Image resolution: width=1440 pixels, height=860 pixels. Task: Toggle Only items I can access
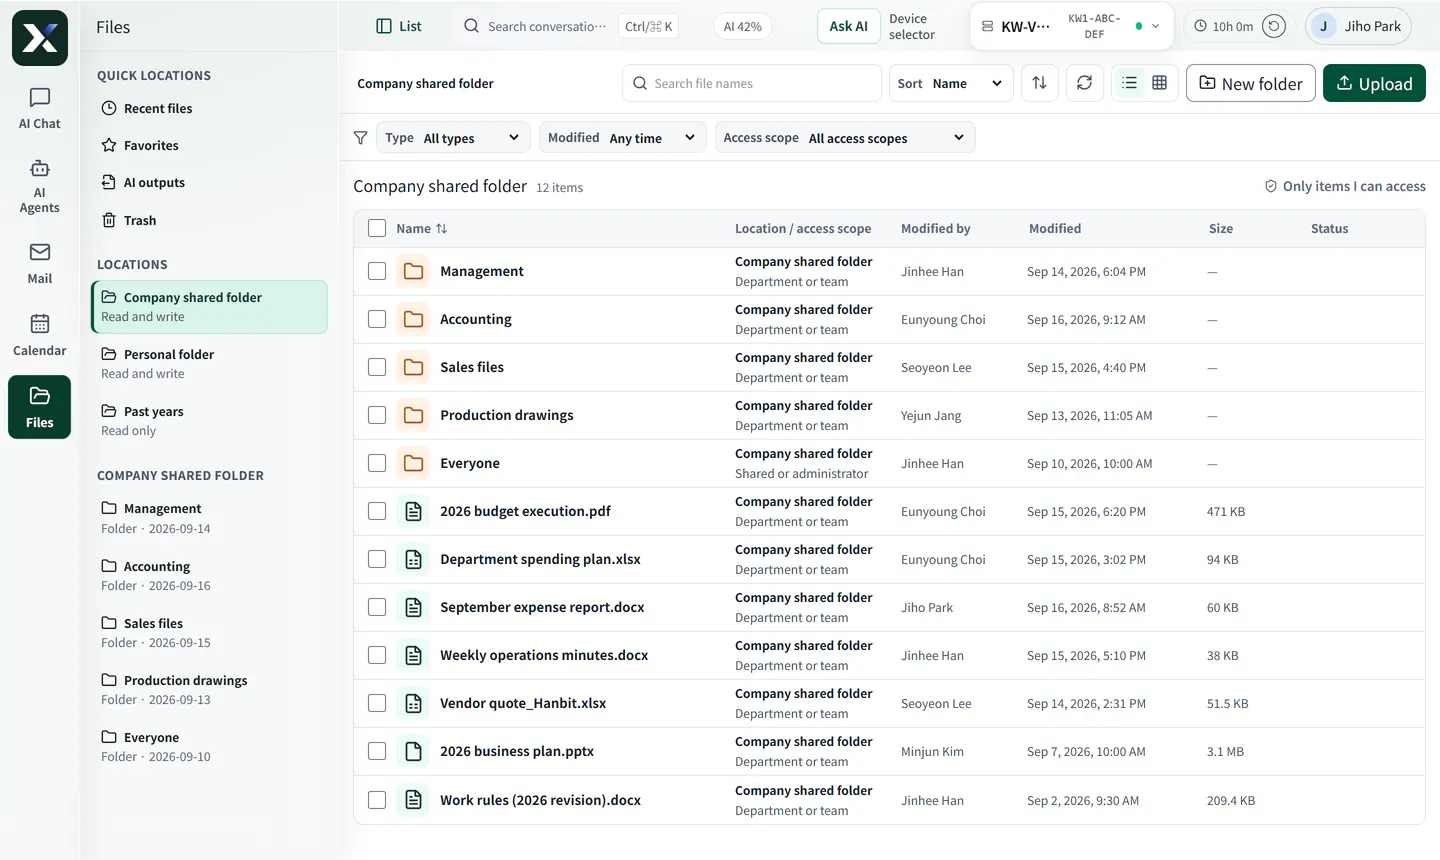coord(1345,186)
